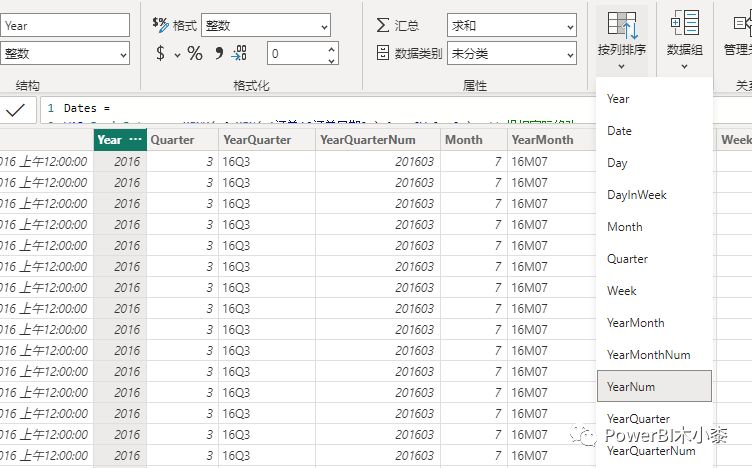Viewport: 752px width, 468px height.
Task: Click first row YearMonth cell 16M07
Action: click(x=551, y=162)
